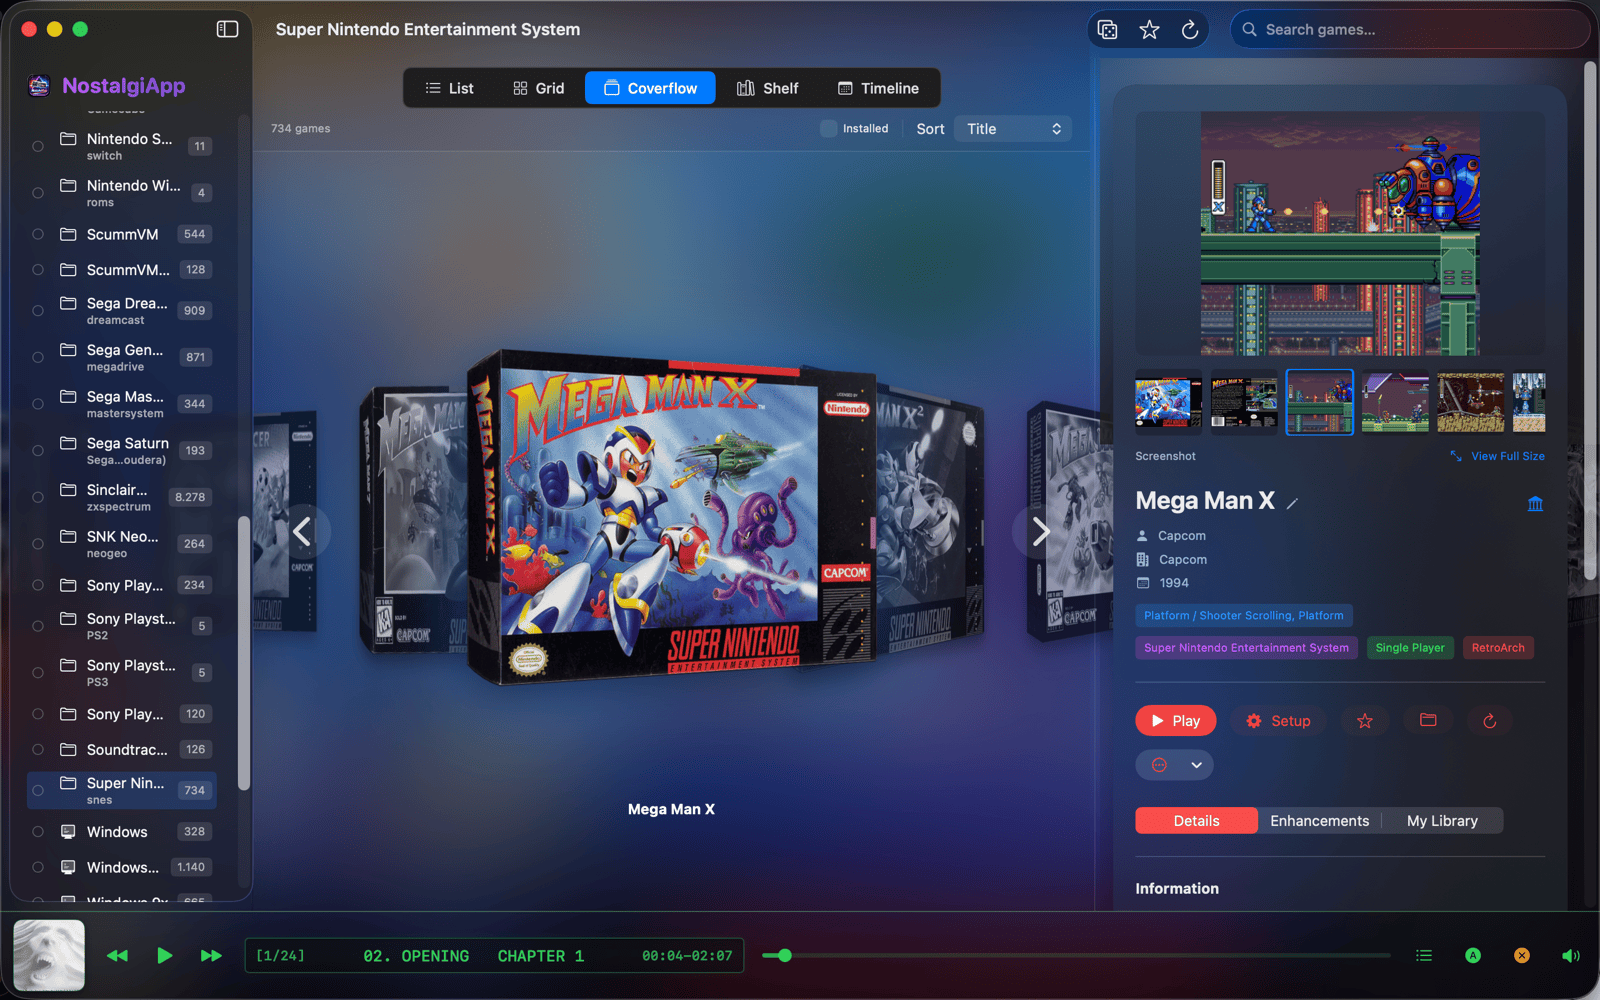This screenshot has height=1000, width=1600.
Task: Select the Details tab
Action: point(1196,821)
